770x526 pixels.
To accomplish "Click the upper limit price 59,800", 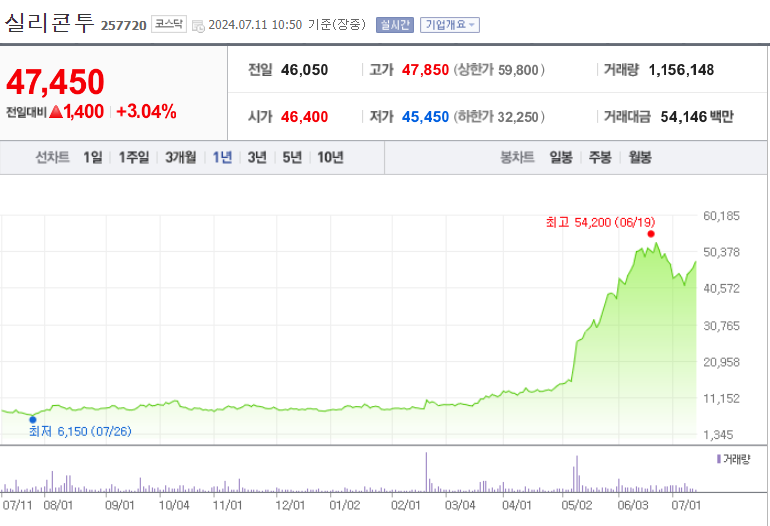I will 518,70.
